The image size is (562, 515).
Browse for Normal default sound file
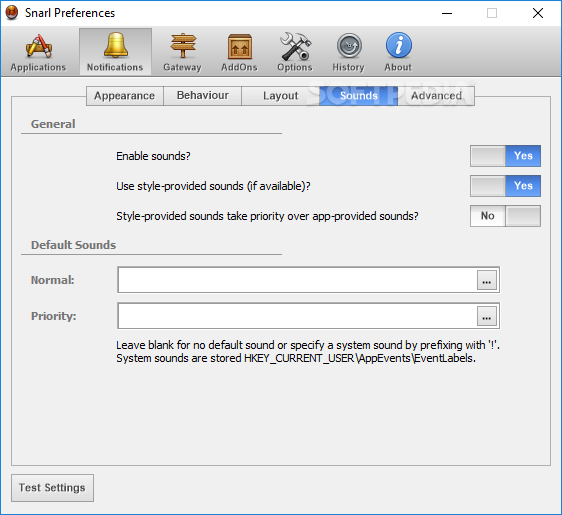[487, 280]
